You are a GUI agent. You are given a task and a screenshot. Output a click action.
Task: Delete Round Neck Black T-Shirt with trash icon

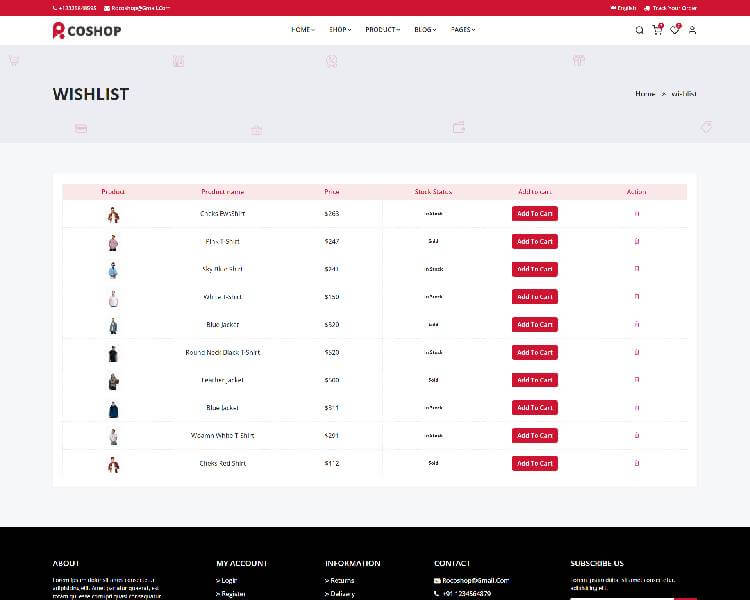click(x=637, y=352)
